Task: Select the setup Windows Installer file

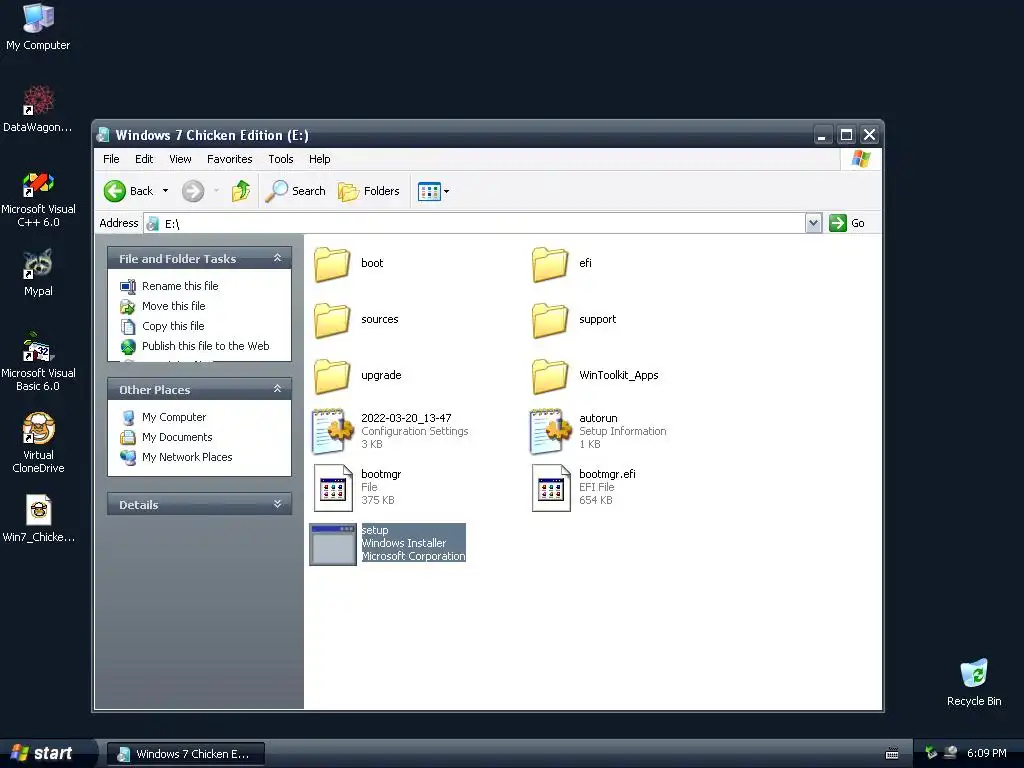Action: 388,543
